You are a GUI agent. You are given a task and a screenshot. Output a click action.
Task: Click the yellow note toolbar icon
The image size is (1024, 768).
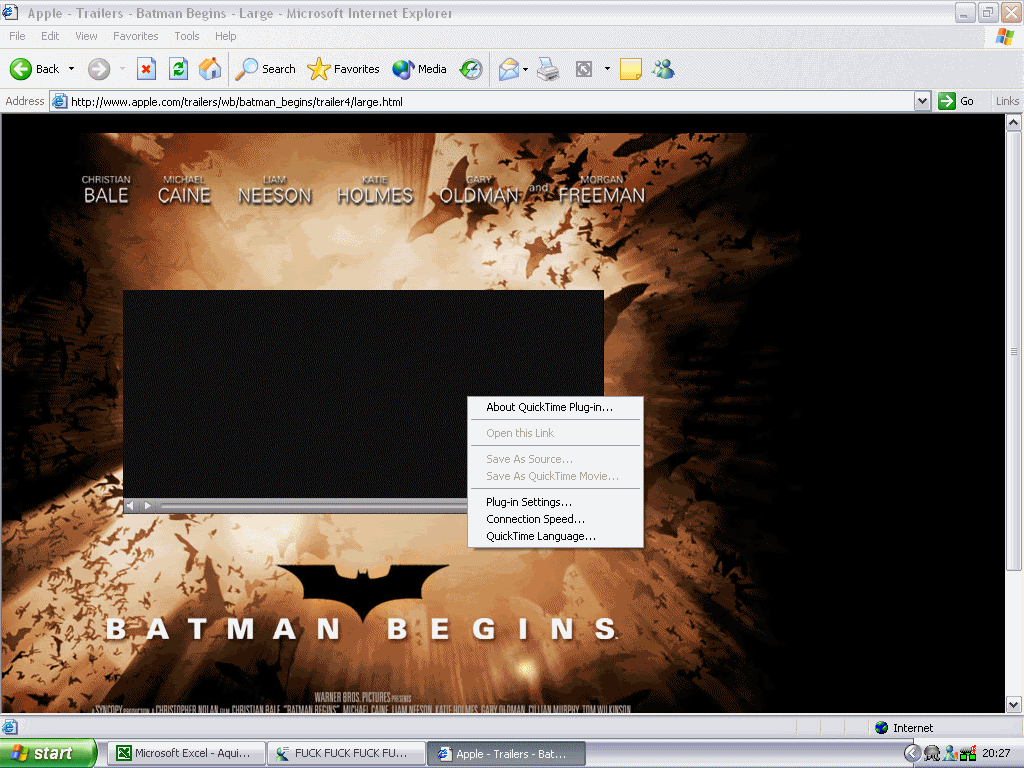(631, 69)
